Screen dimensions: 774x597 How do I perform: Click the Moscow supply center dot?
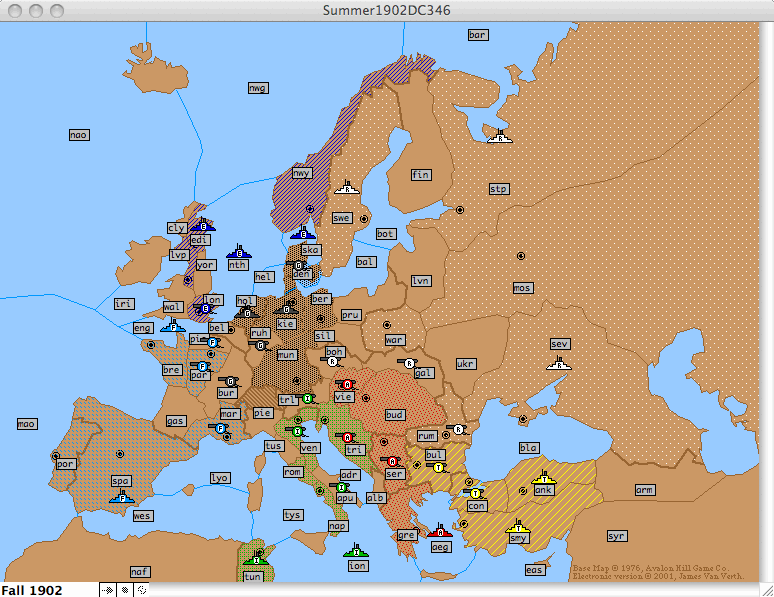coord(521,256)
